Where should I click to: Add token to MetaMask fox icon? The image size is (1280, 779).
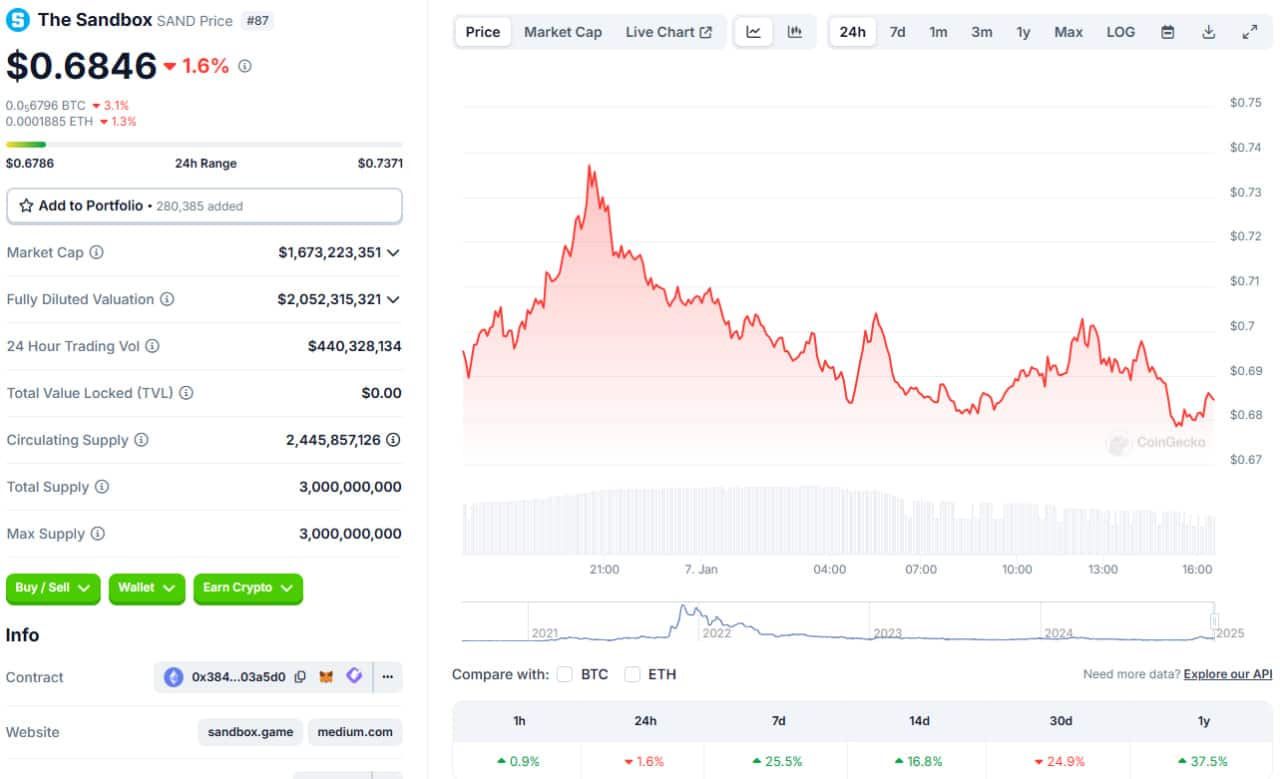click(326, 677)
